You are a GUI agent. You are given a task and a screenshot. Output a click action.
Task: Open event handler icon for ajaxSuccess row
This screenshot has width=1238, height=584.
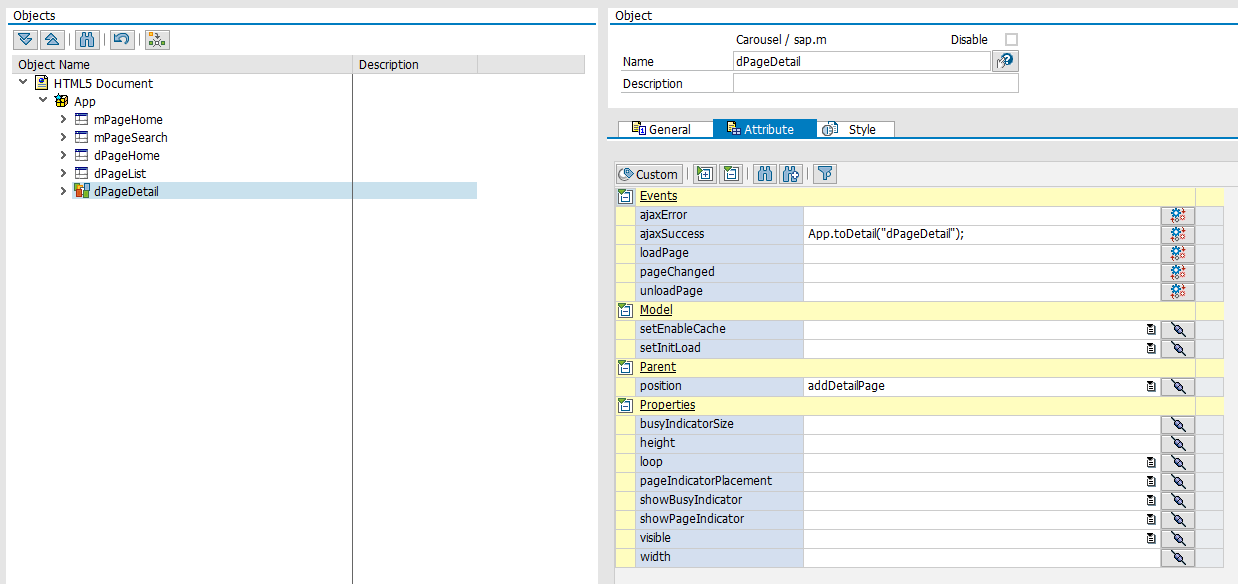pyautogui.click(x=1177, y=234)
